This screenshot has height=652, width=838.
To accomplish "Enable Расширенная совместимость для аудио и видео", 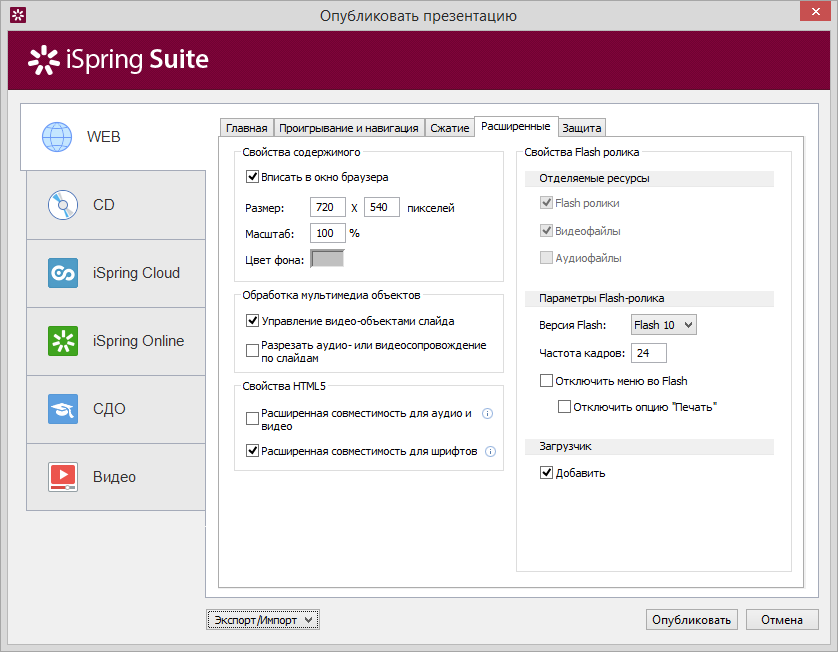I will tap(252, 418).
